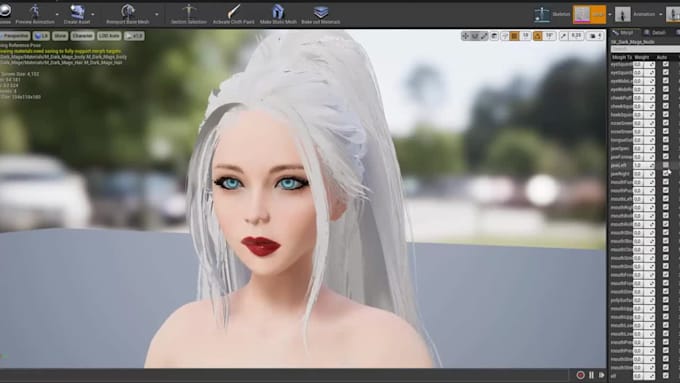
Task: Click the Auto column header
Action: (662, 57)
